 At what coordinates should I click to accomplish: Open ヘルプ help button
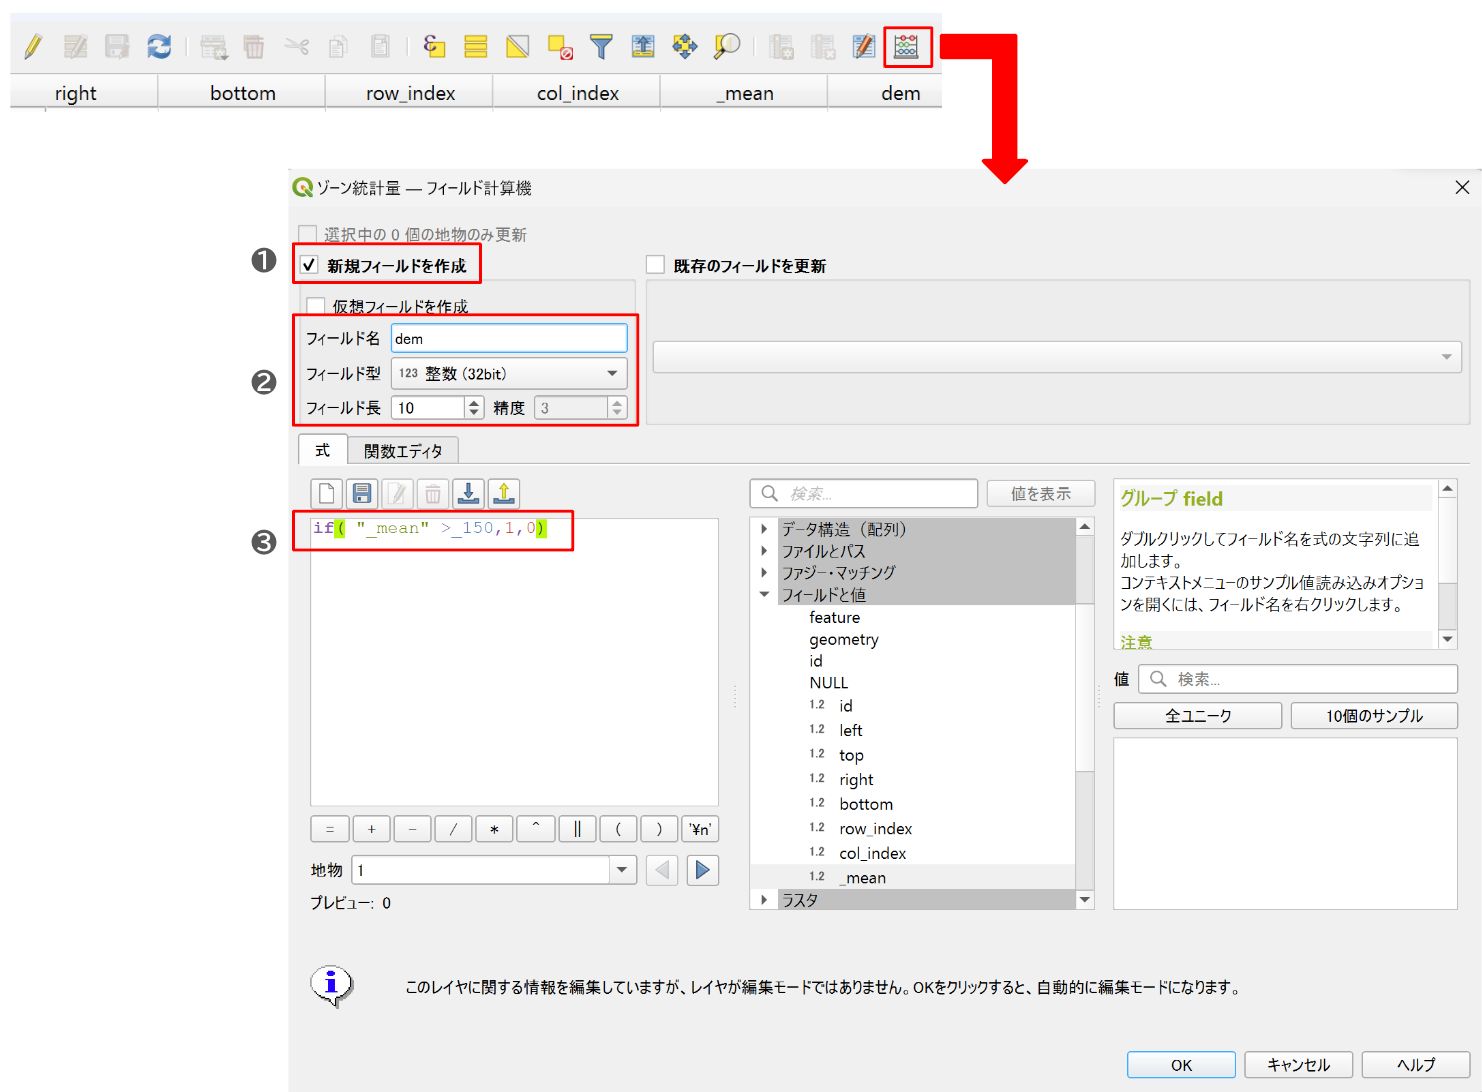(1415, 1065)
